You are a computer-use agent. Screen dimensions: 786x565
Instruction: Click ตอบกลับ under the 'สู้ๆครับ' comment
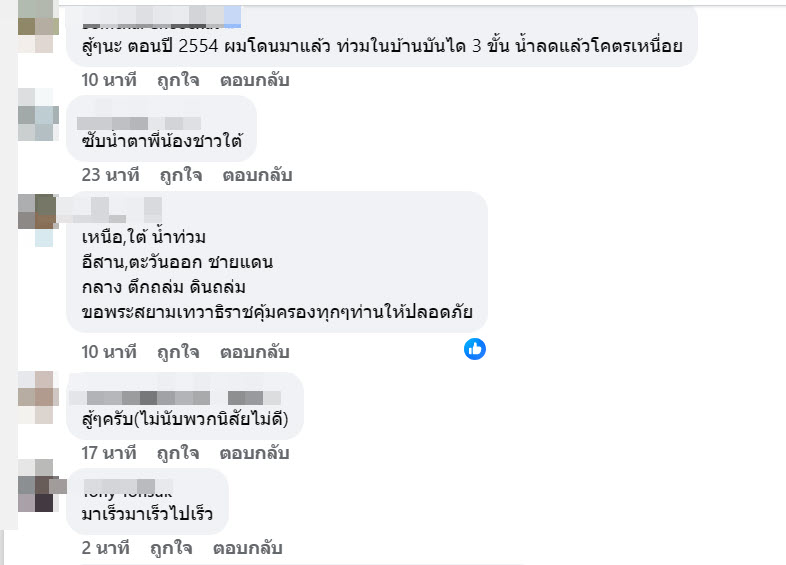254,452
